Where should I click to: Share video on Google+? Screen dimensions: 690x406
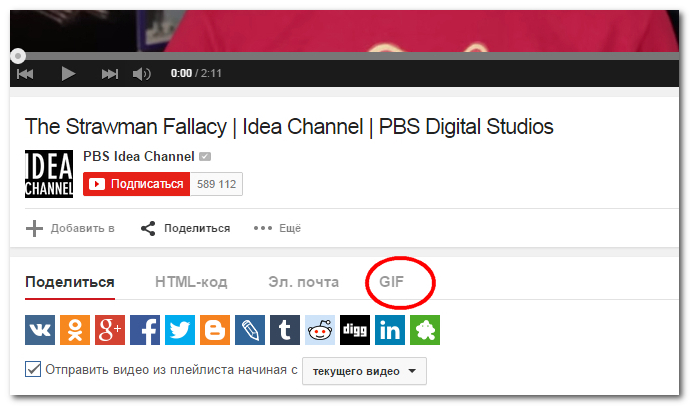[x=110, y=330]
